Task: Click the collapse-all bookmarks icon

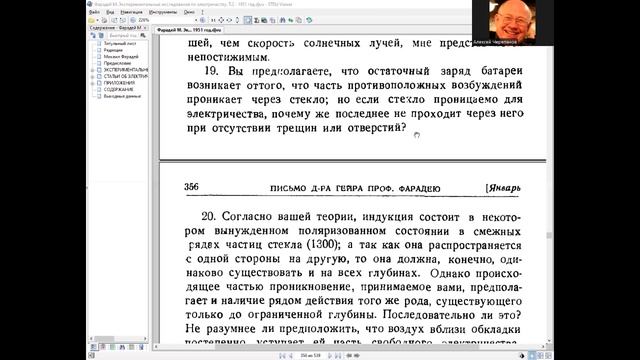Action: (x=101, y=36)
